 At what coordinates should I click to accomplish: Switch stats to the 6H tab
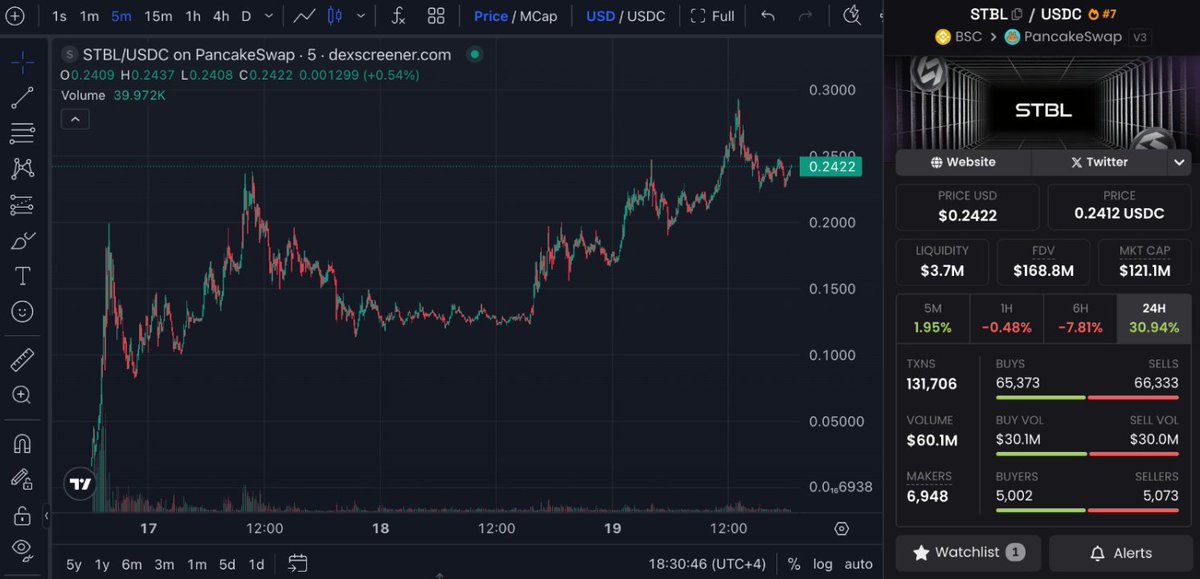tap(1080, 318)
